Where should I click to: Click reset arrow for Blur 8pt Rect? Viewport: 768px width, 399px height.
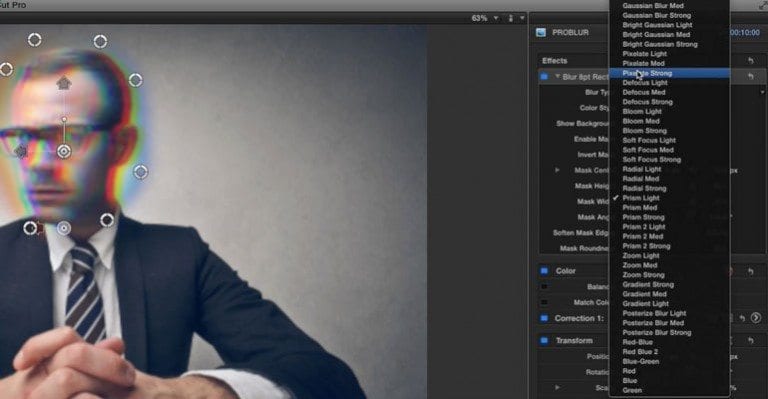(x=750, y=76)
